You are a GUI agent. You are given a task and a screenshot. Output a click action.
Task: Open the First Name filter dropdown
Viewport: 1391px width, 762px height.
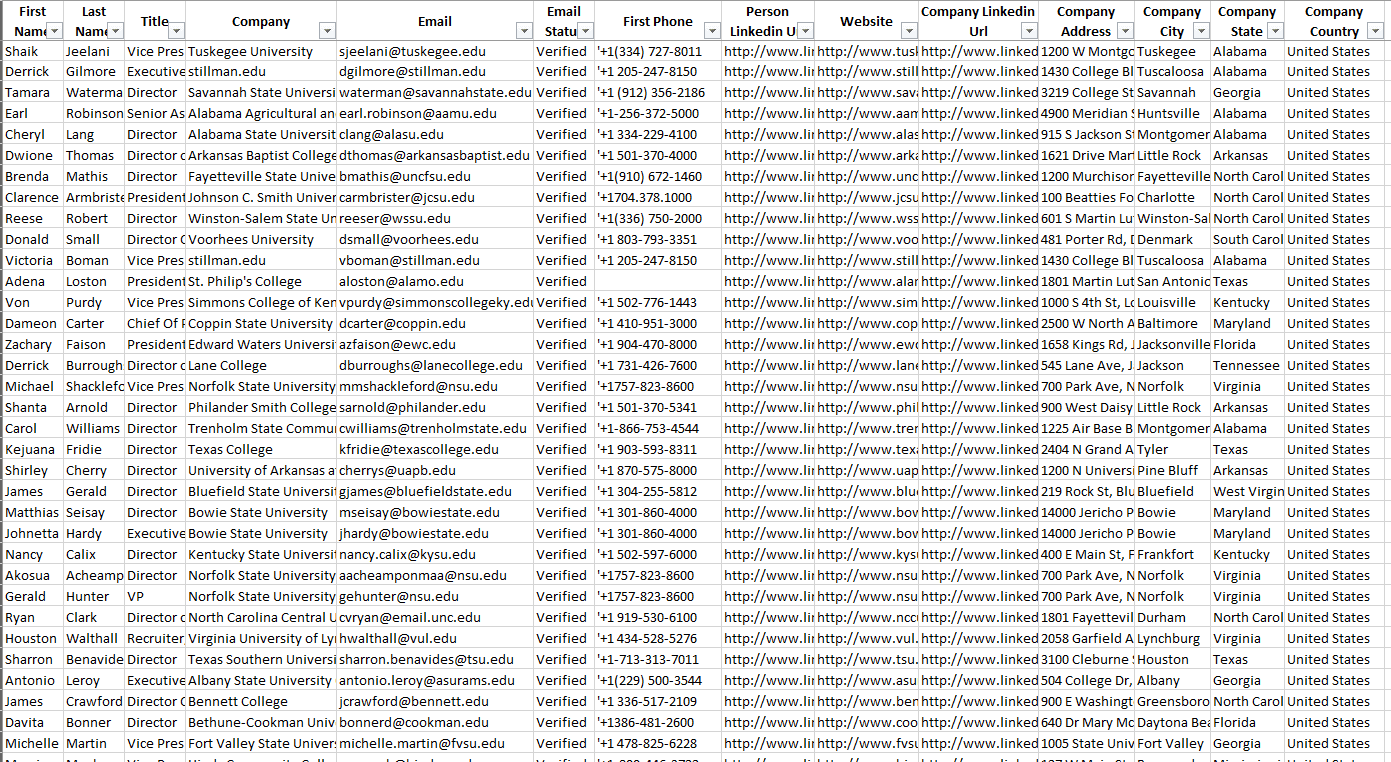[54, 31]
